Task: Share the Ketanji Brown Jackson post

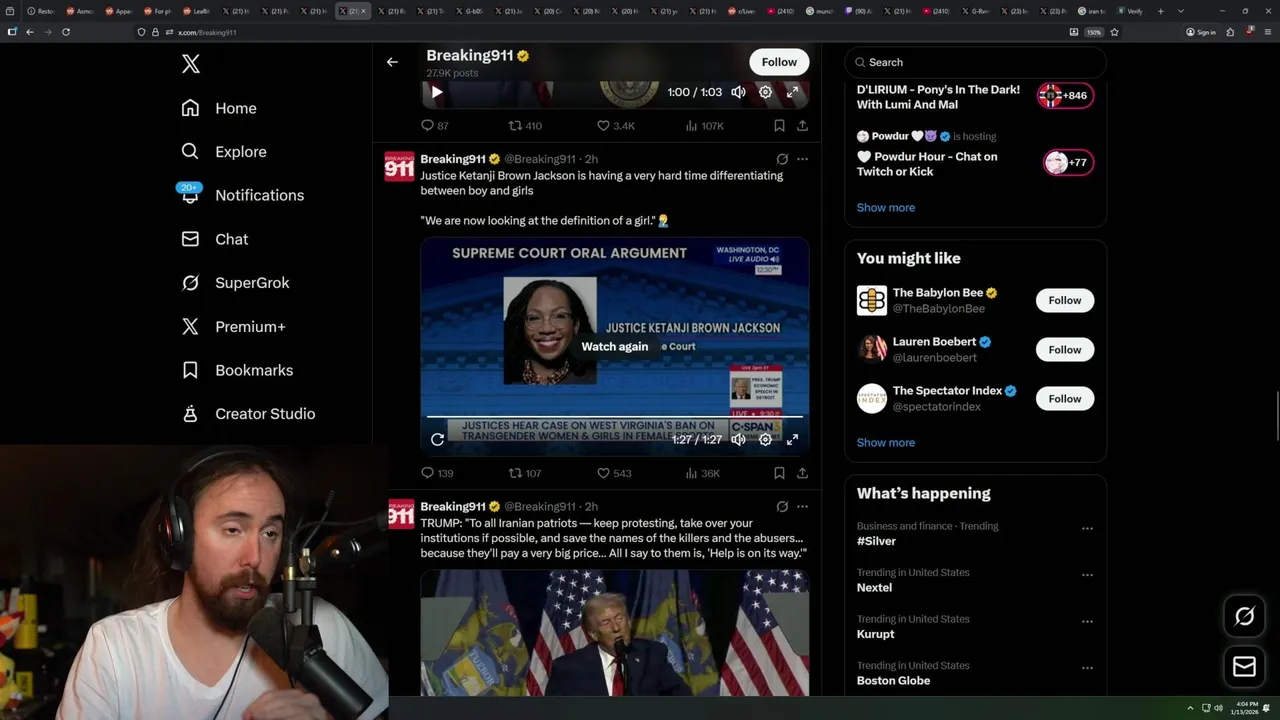Action: [802, 473]
